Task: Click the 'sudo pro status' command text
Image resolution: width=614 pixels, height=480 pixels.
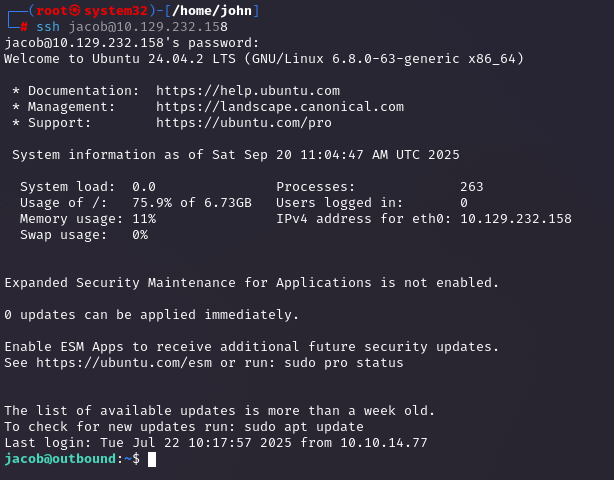Action: [x=344, y=363]
